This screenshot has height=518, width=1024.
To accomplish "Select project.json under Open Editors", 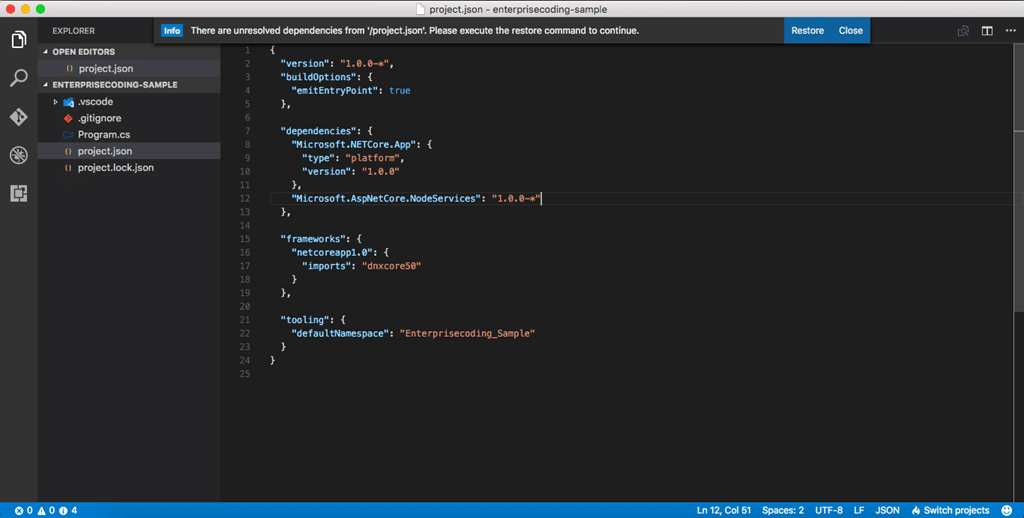I will (x=129, y=69).
